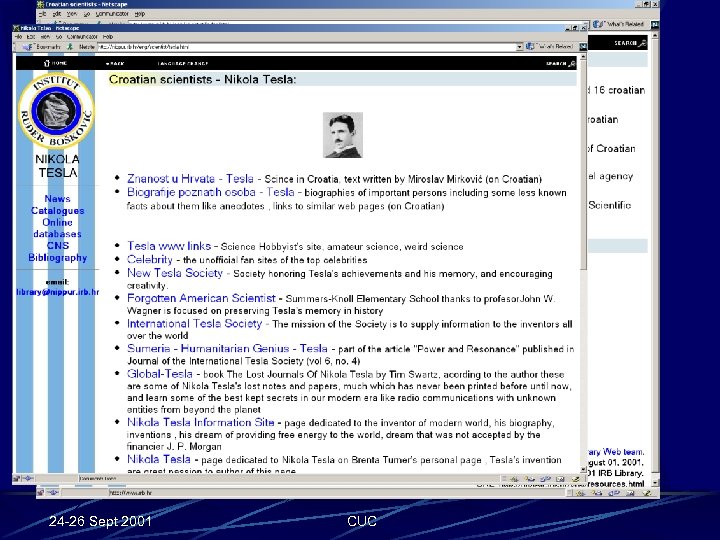The height and width of the screenshot is (540, 720).
Task: Click the Netsite location icon beside the URL
Action: pyautogui.click(x=70, y=47)
